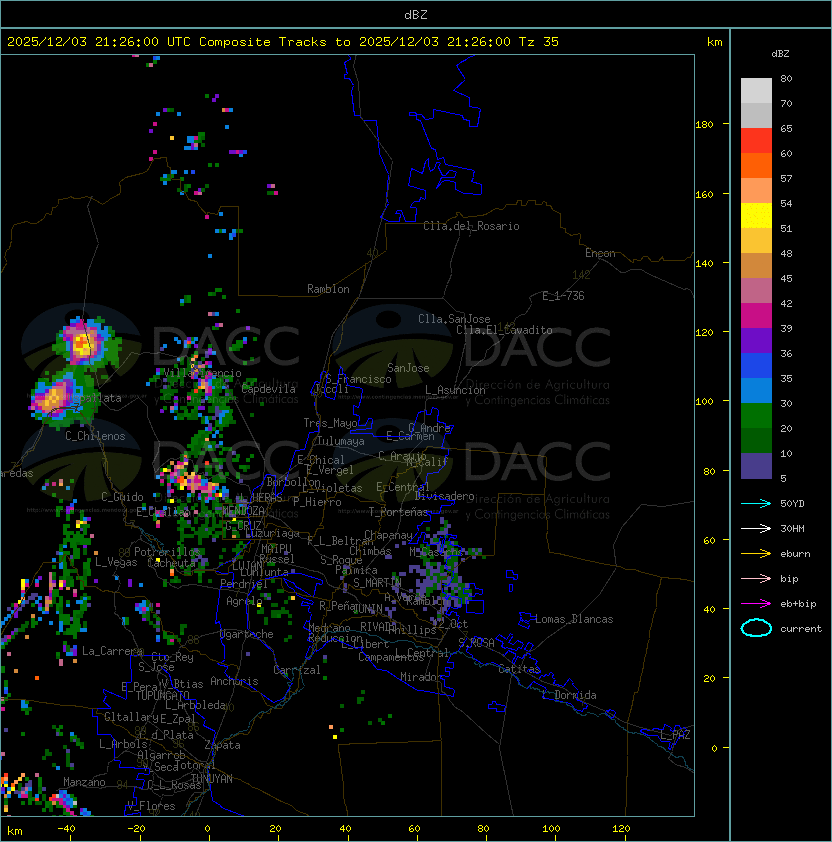This screenshot has height=842, width=832.
Task: Click the 'Catitas' map label
Action: tap(519, 669)
